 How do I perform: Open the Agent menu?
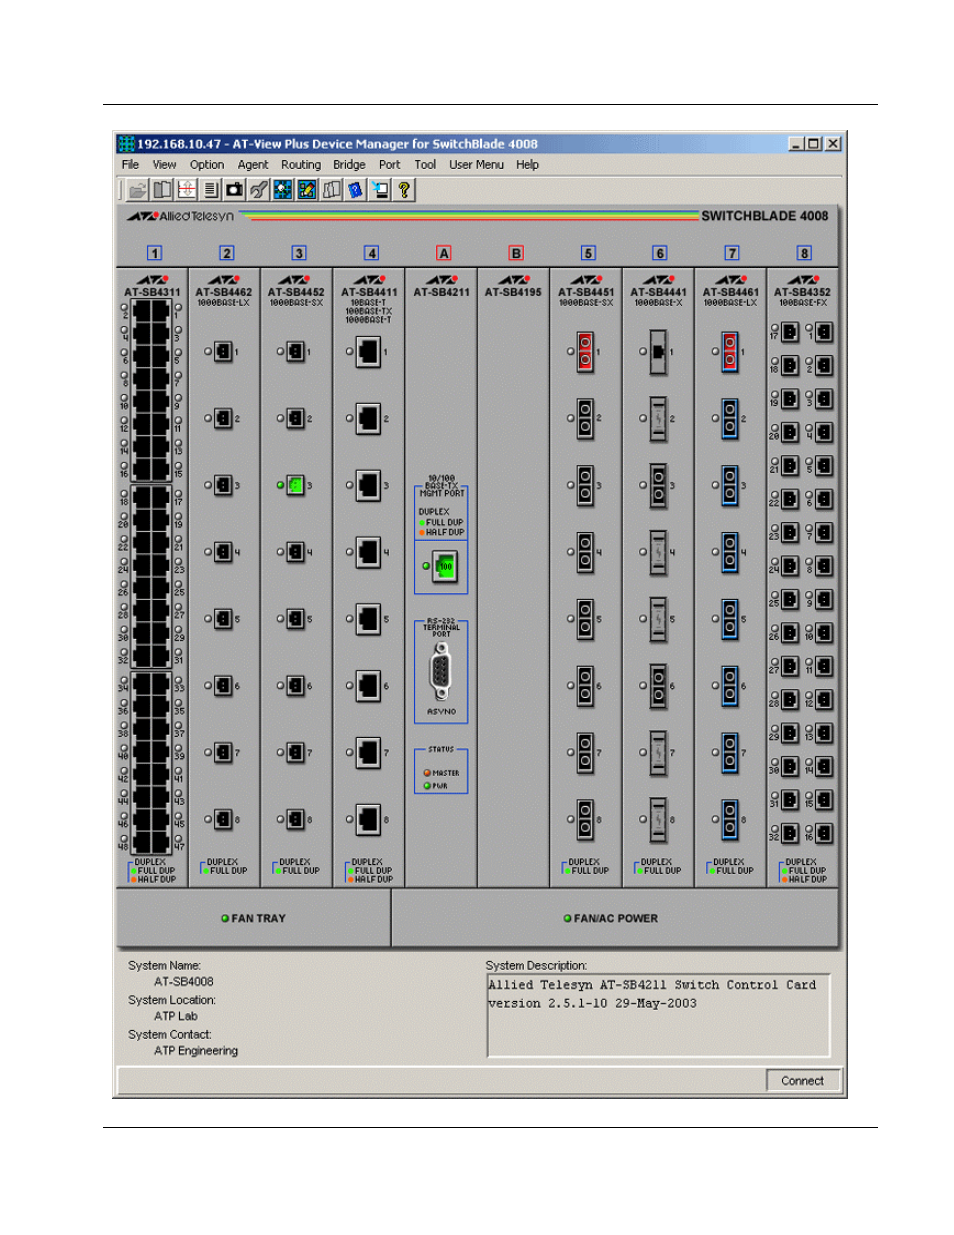pos(253,165)
